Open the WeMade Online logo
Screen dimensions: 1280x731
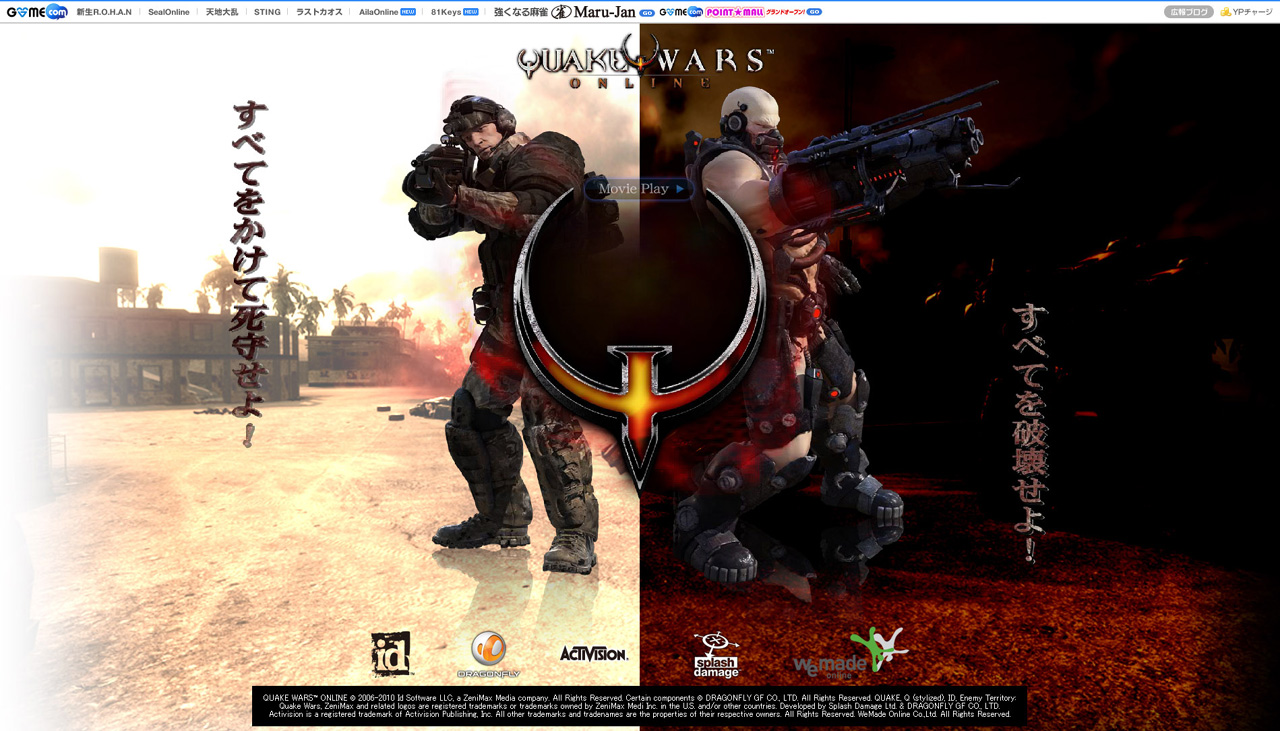(850, 654)
